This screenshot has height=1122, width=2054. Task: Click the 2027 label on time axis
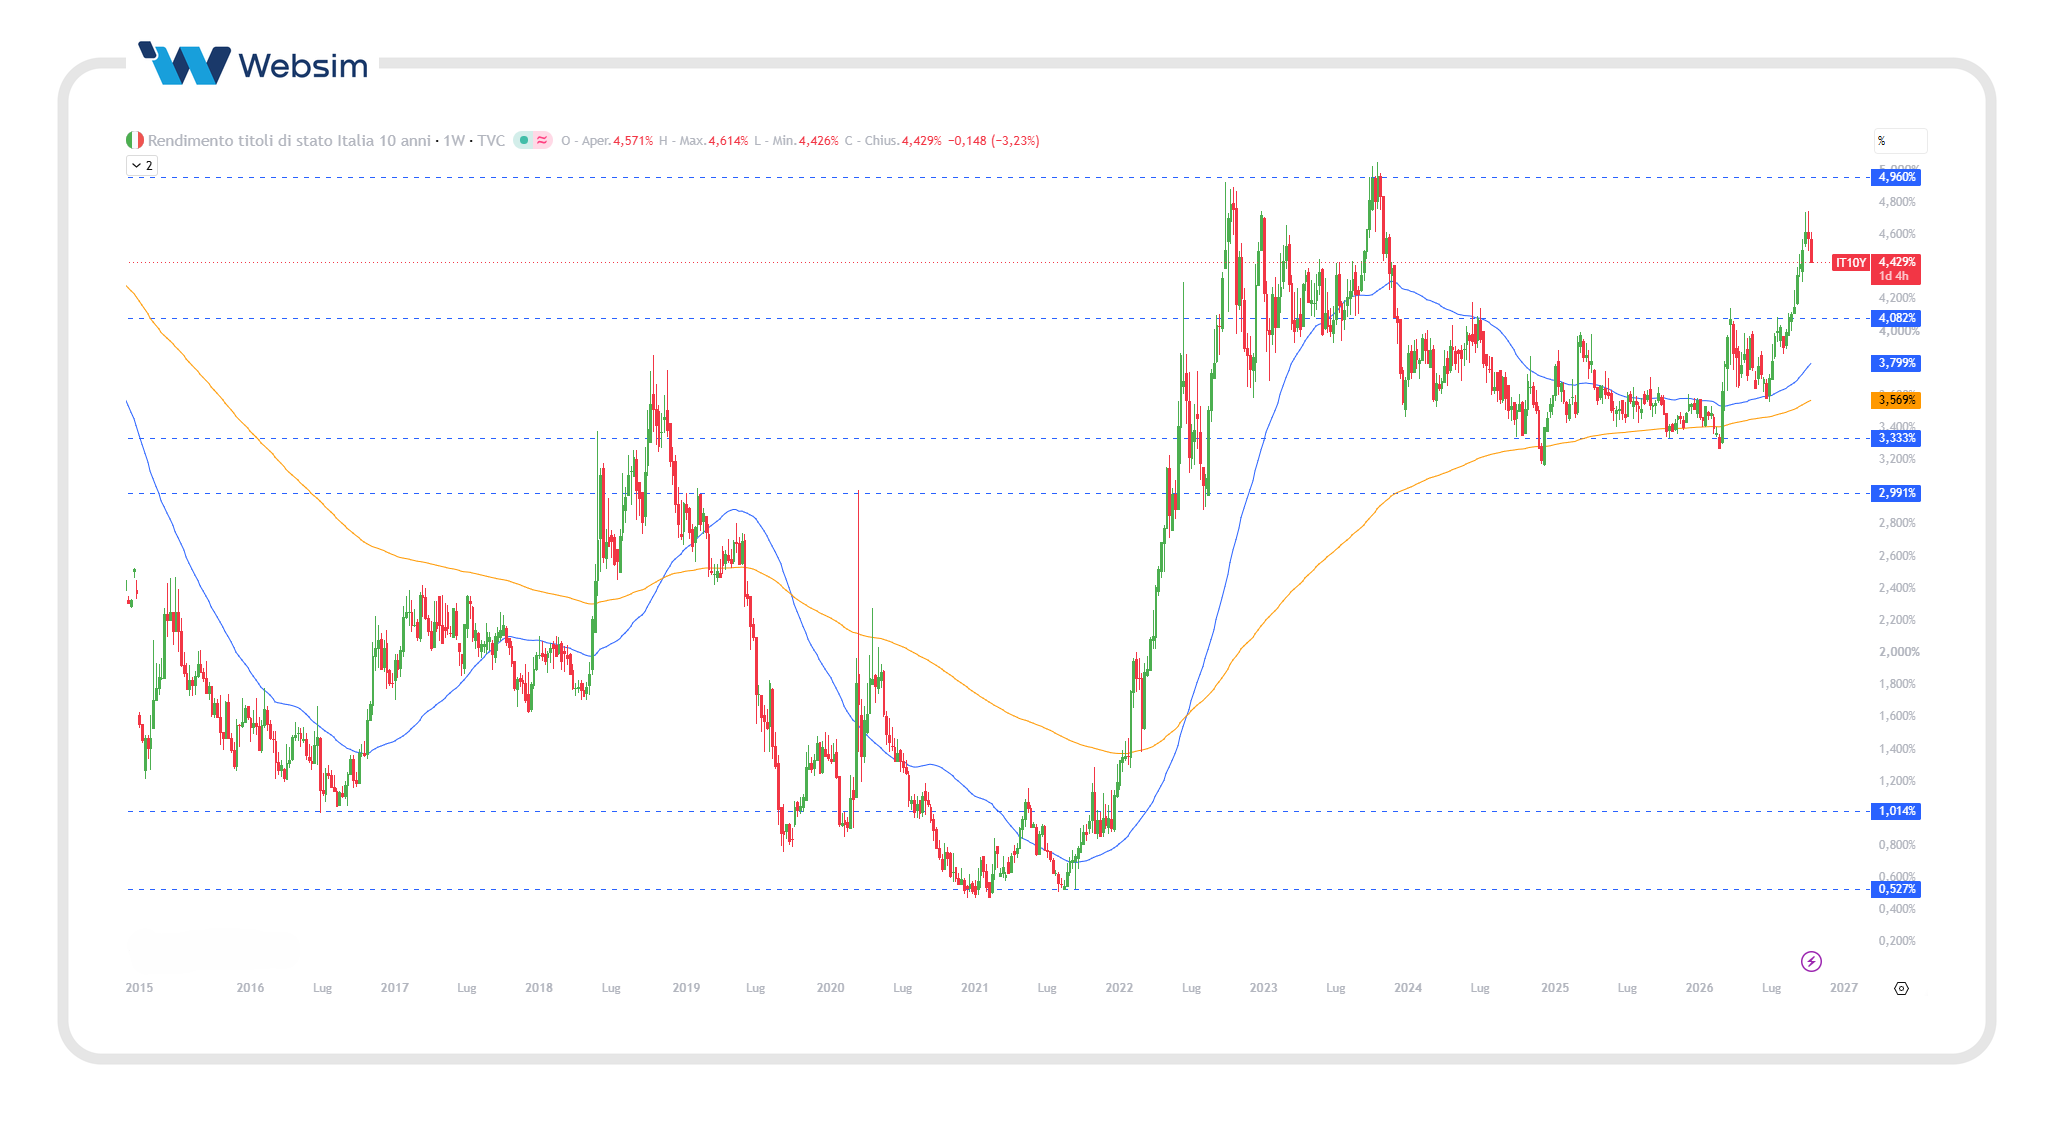[x=1843, y=988]
